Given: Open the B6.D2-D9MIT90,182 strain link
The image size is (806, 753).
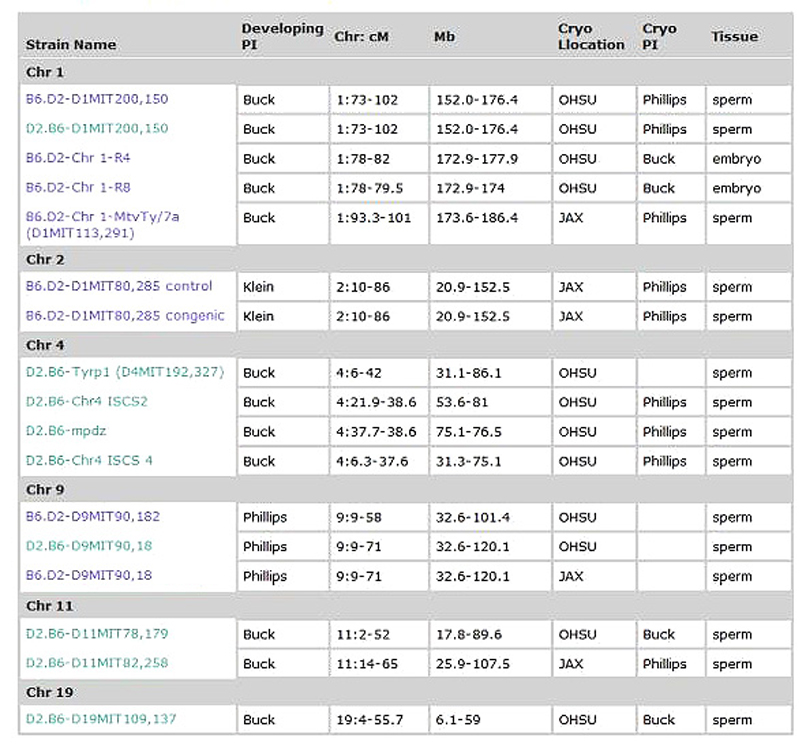Looking at the screenshot, I should click(x=93, y=517).
